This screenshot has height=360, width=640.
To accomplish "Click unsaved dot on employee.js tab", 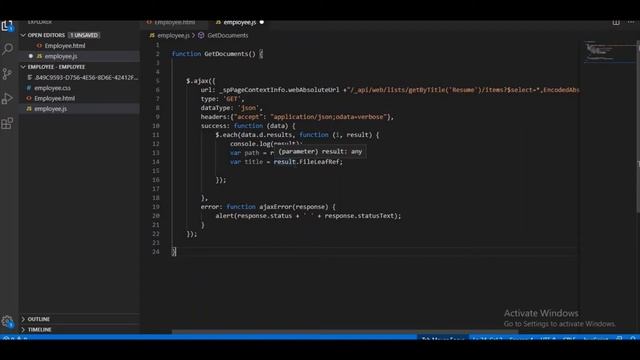I will click(x=262, y=22).
